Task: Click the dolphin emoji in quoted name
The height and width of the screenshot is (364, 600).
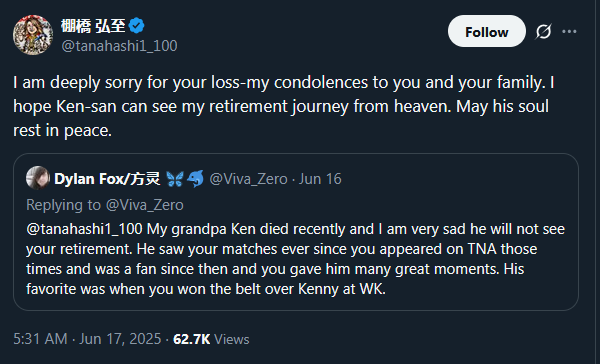Action: click(x=196, y=179)
